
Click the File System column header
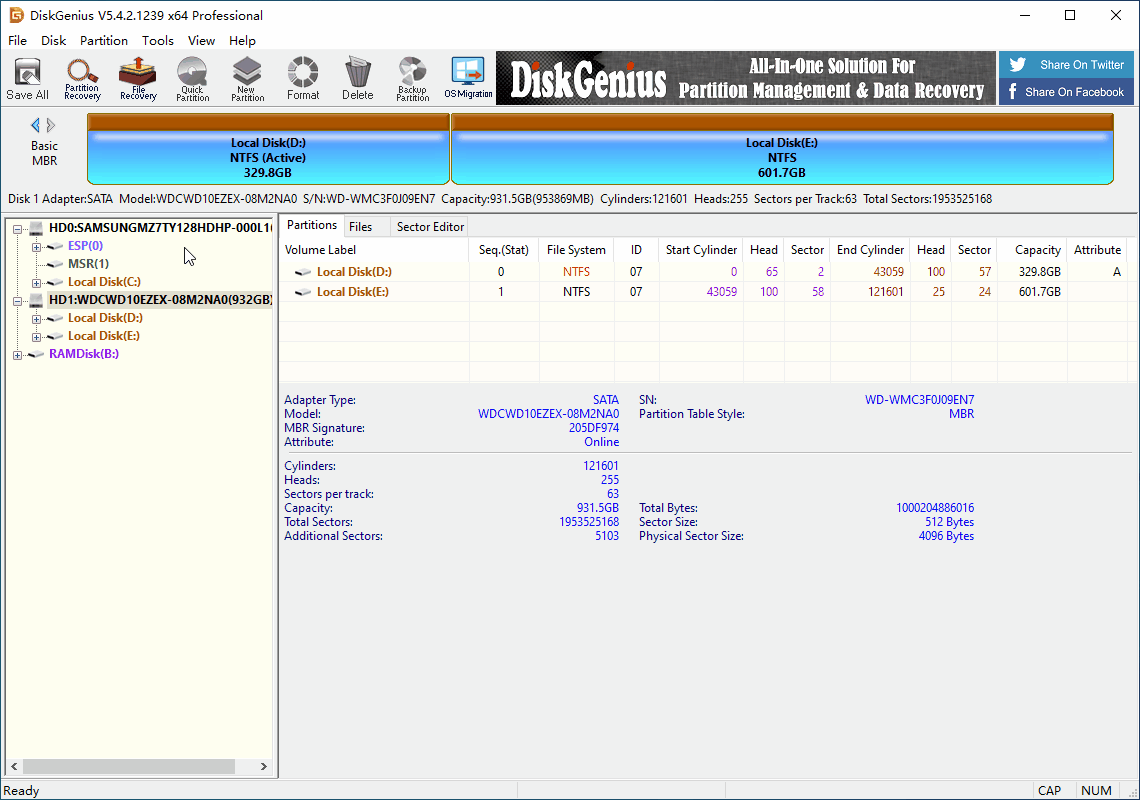(577, 250)
